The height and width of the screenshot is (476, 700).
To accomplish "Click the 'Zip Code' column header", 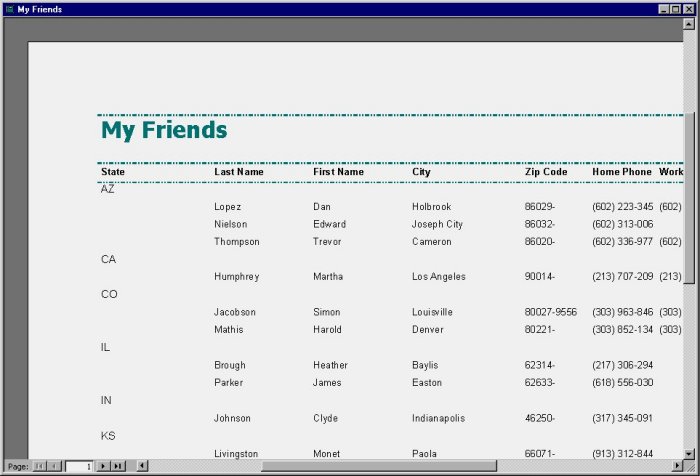I will (x=546, y=172).
